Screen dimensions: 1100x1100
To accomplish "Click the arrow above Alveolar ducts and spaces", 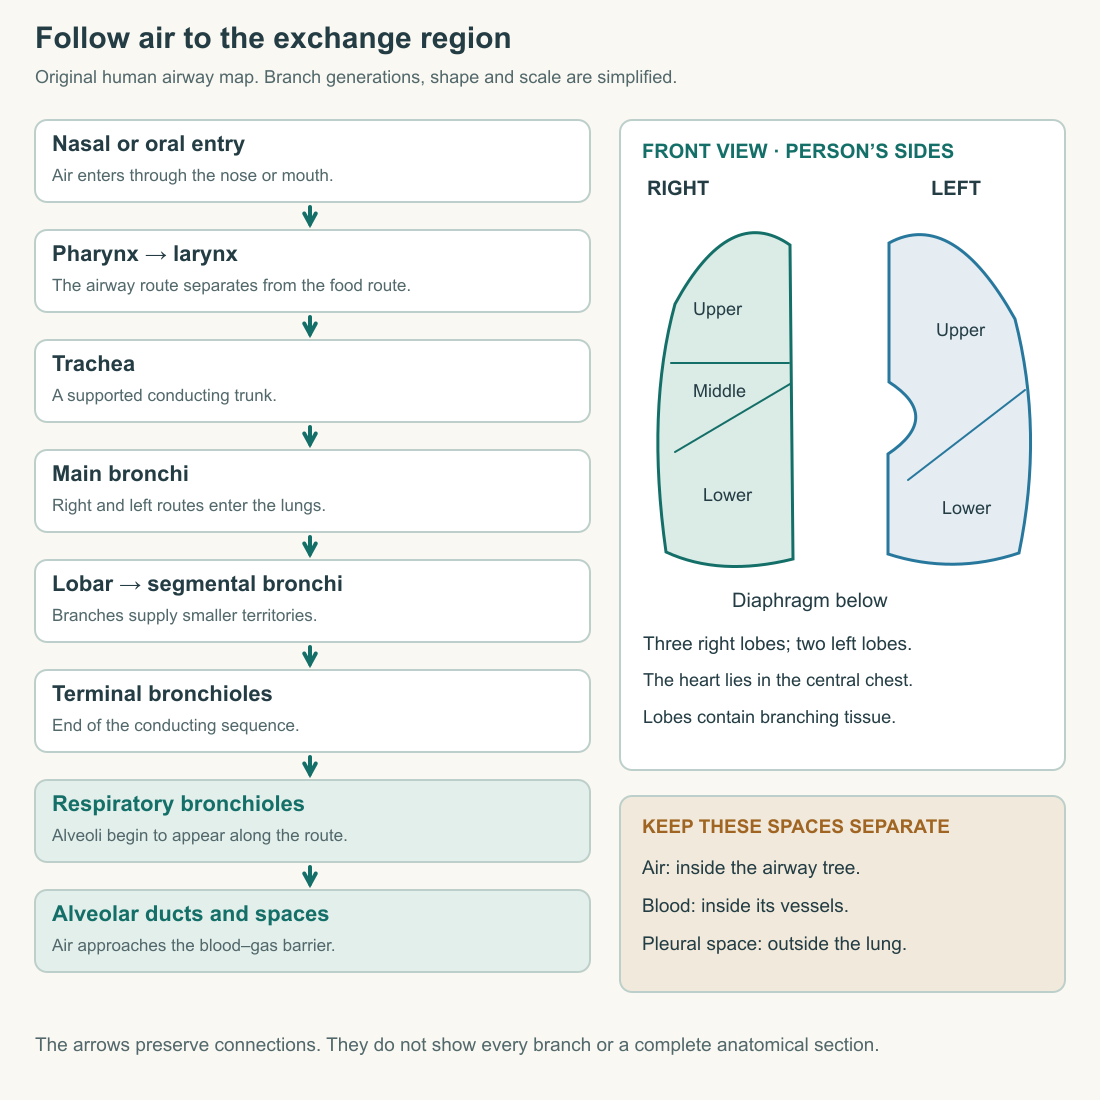I will click(310, 876).
